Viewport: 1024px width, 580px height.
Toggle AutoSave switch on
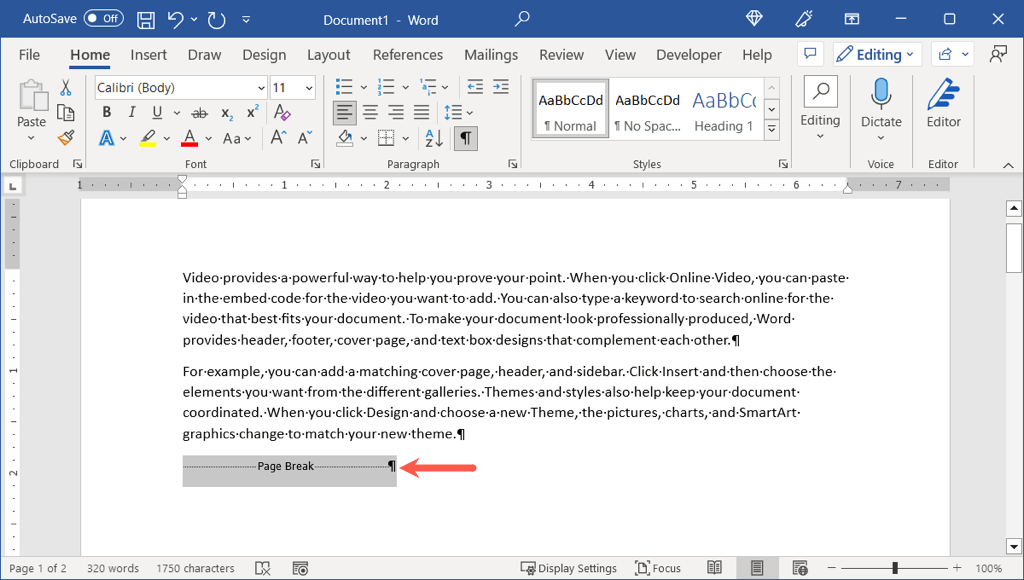[x=103, y=19]
